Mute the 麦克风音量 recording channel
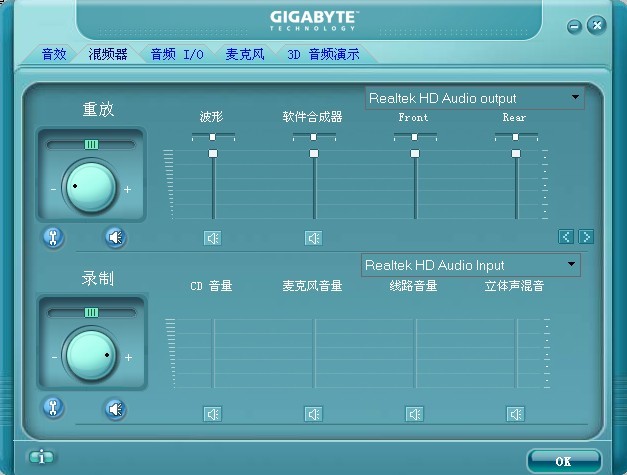The height and width of the screenshot is (475, 627). (x=314, y=414)
